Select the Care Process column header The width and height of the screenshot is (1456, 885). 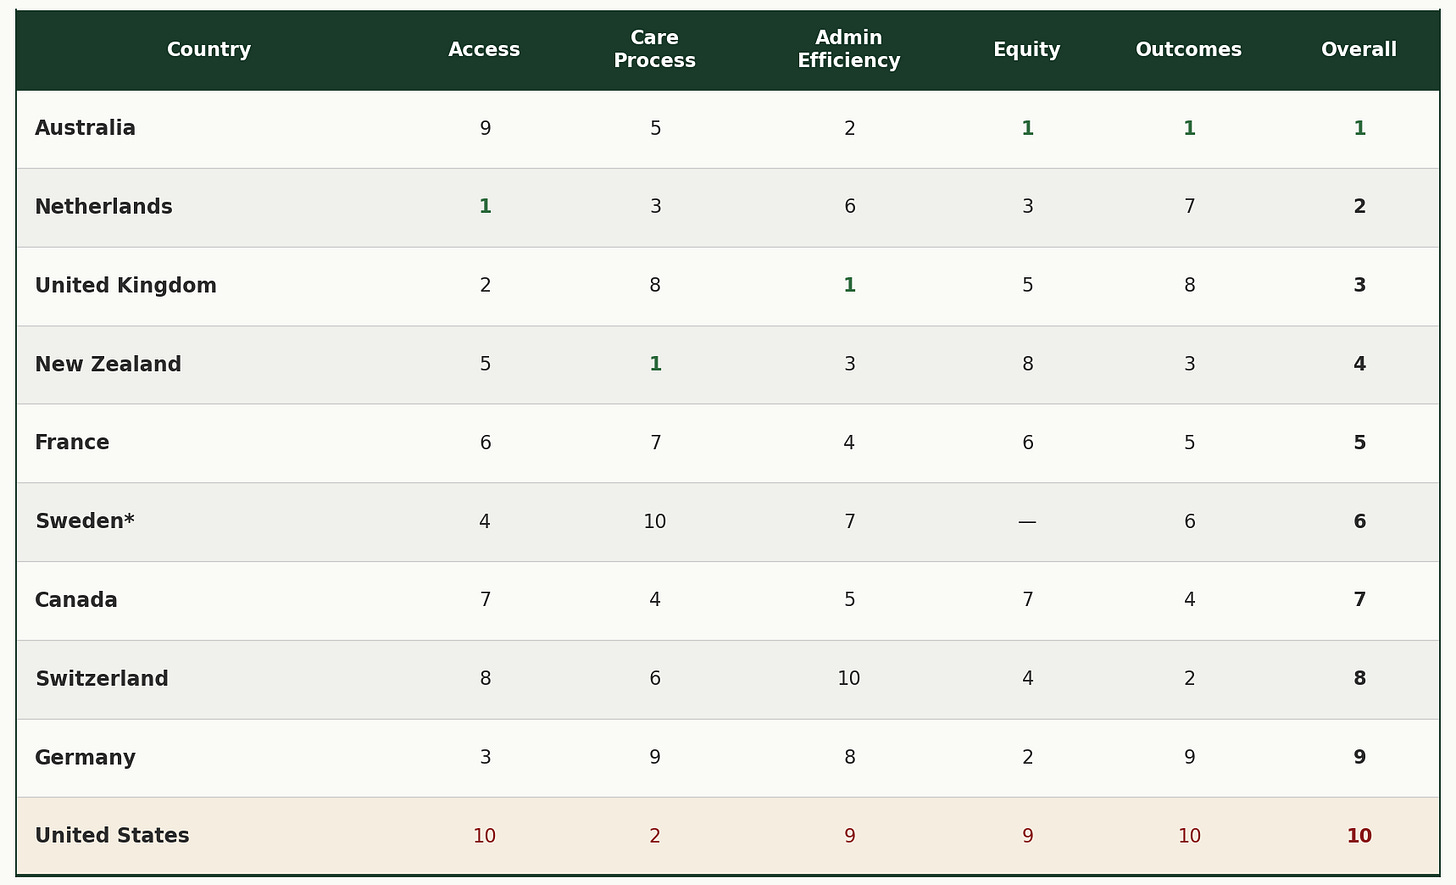655,49
